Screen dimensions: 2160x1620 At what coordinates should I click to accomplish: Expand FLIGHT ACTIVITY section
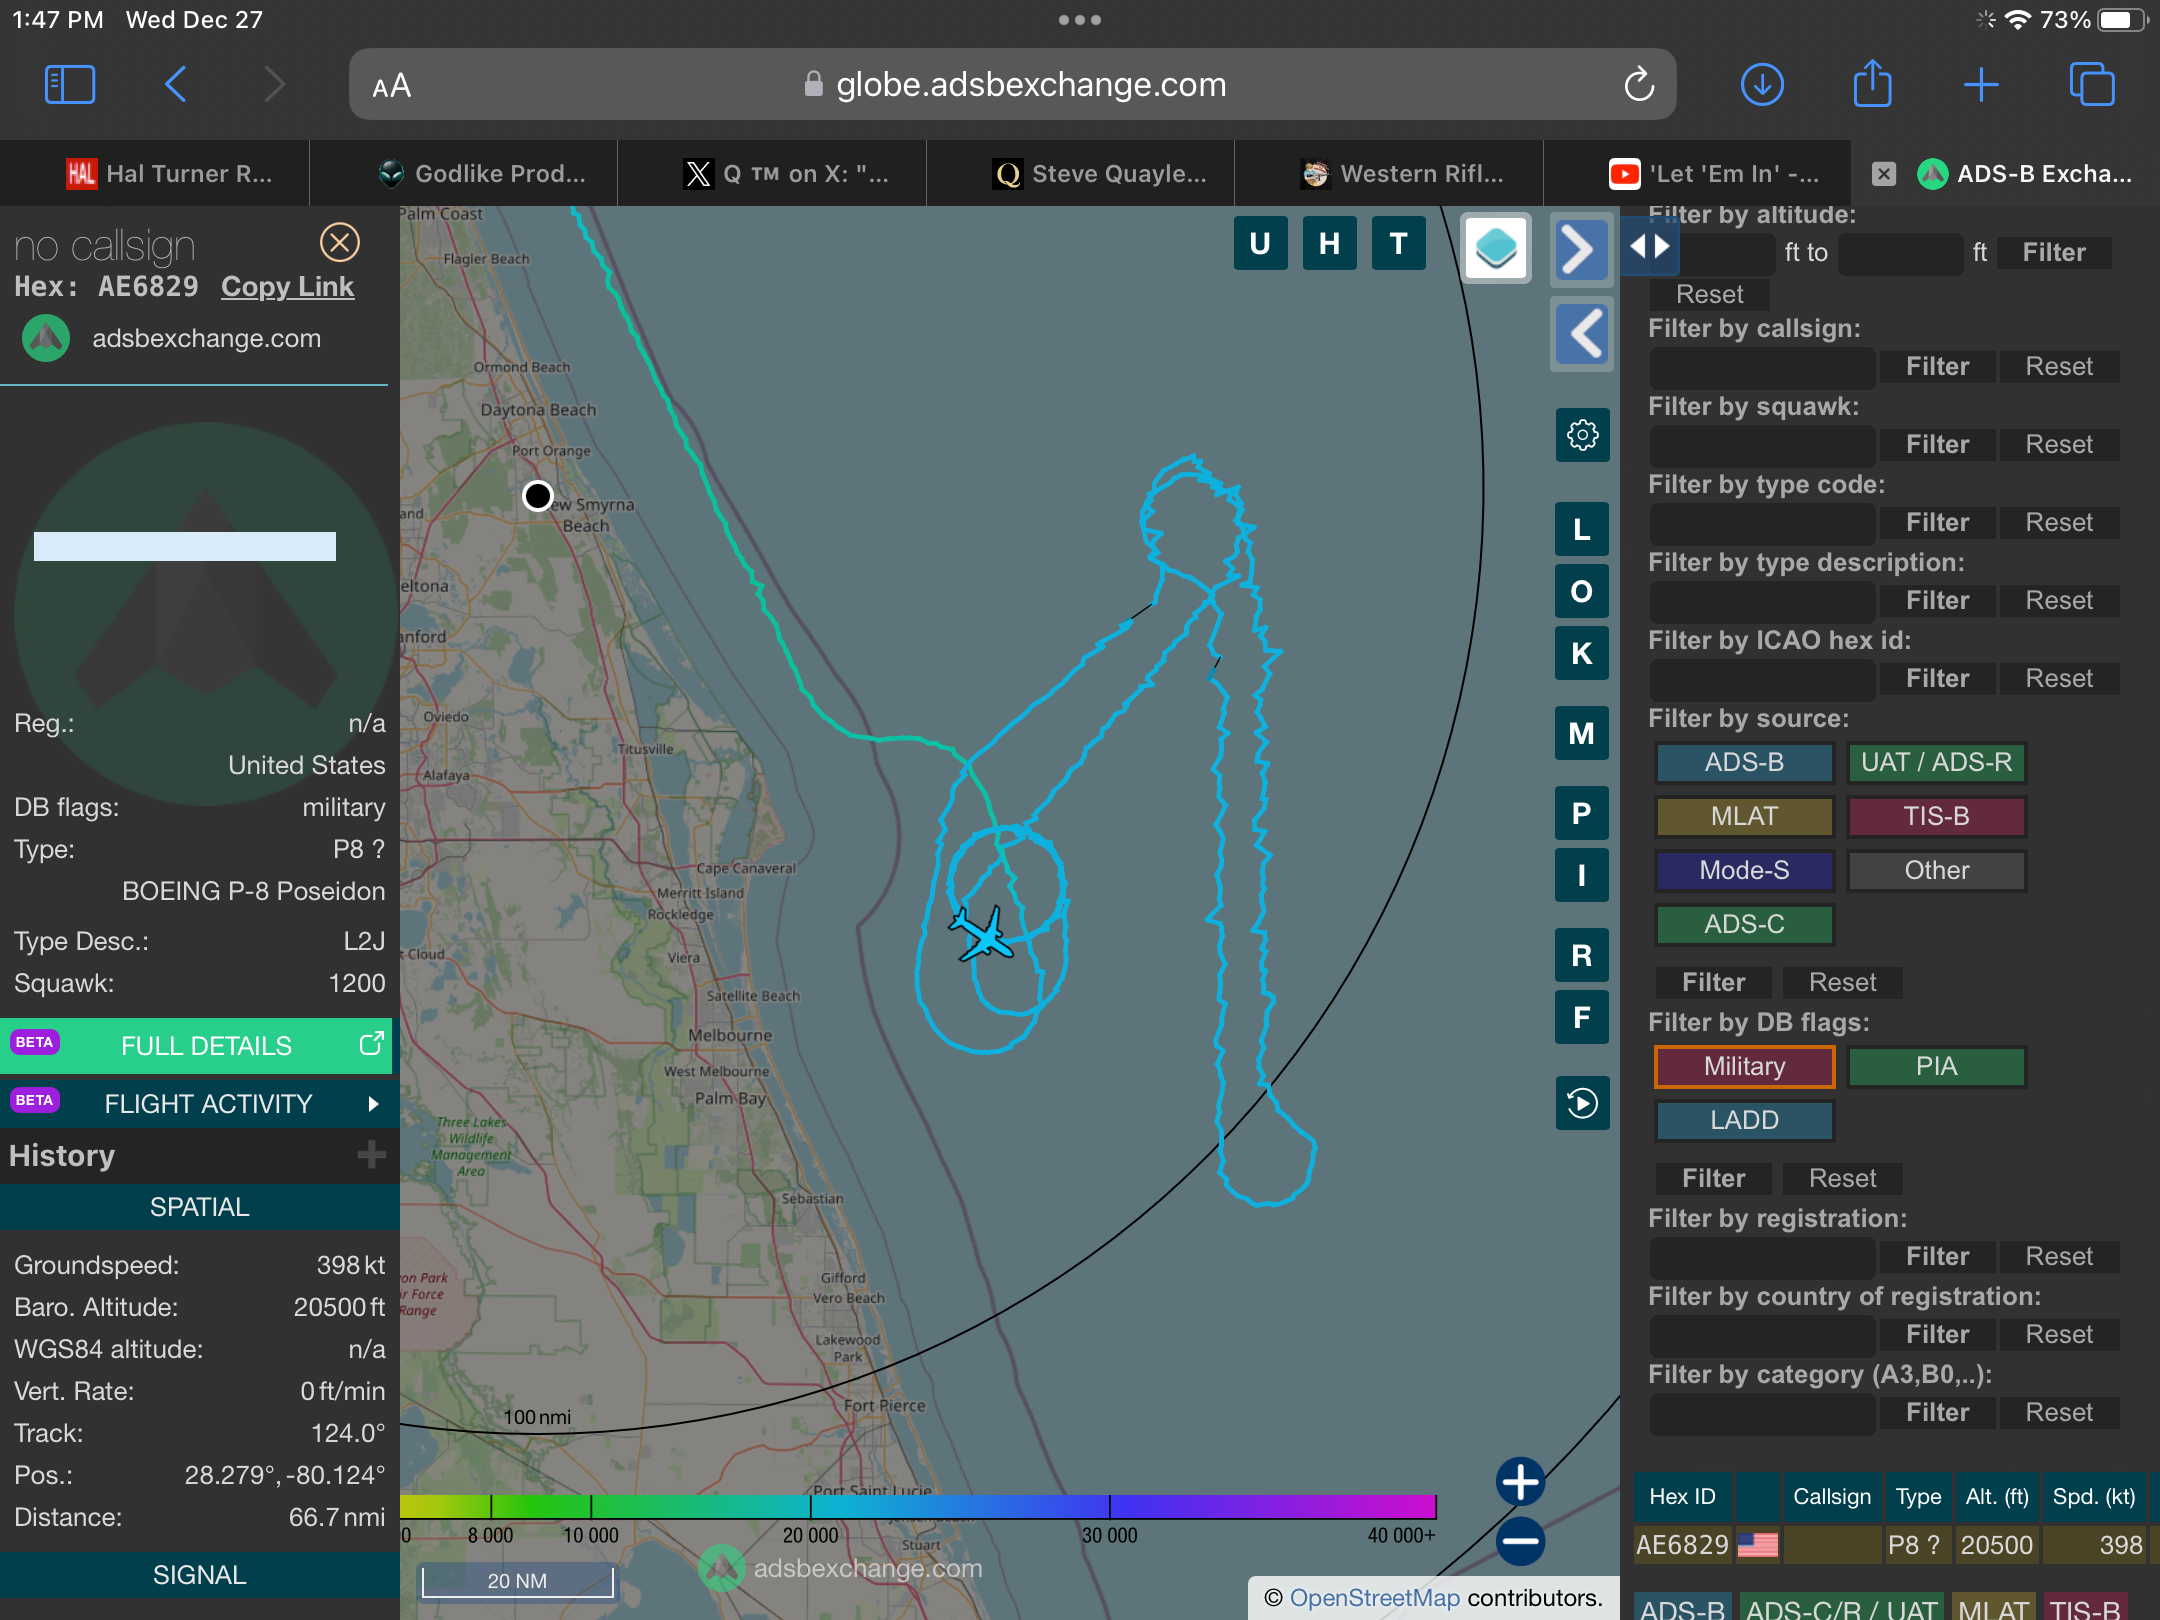tap(200, 1103)
